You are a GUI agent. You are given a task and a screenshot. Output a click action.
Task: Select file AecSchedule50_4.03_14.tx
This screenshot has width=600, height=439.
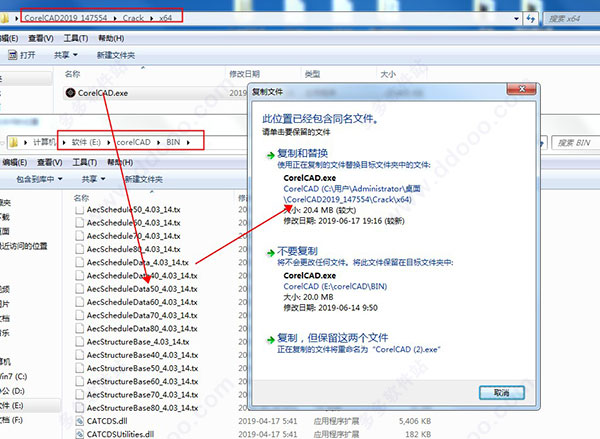tap(133, 209)
